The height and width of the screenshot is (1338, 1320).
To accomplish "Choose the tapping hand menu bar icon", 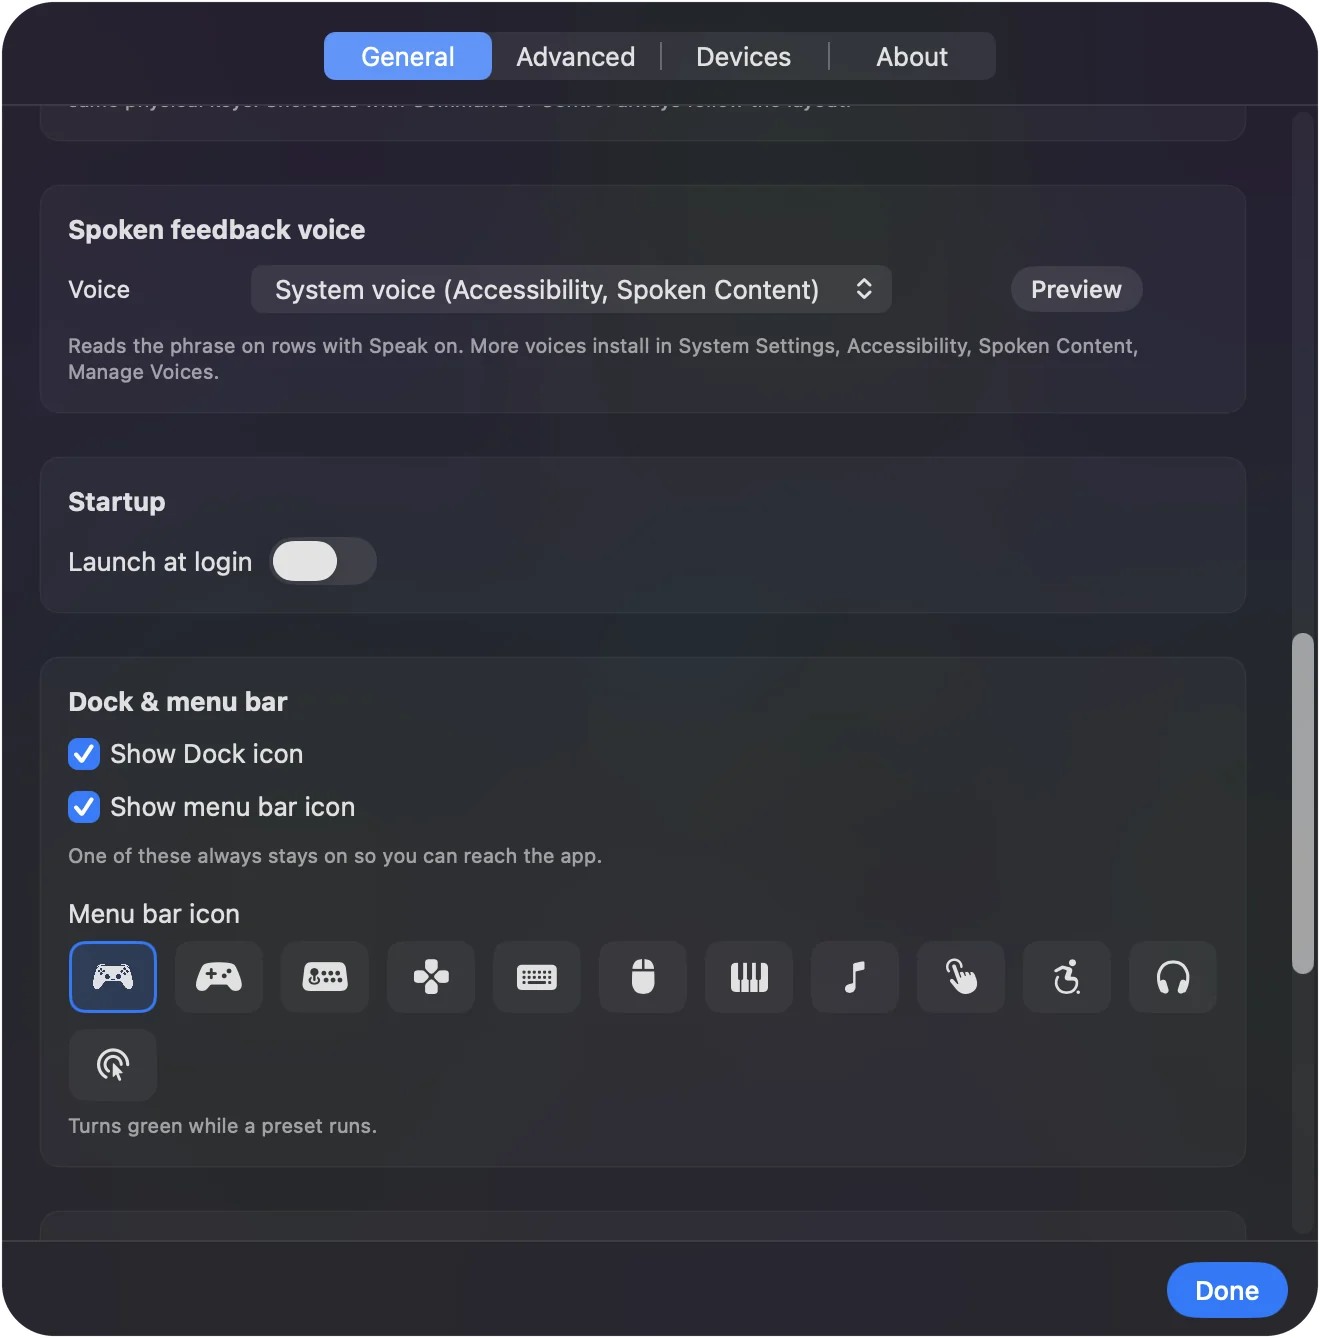I will pos(961,977).
